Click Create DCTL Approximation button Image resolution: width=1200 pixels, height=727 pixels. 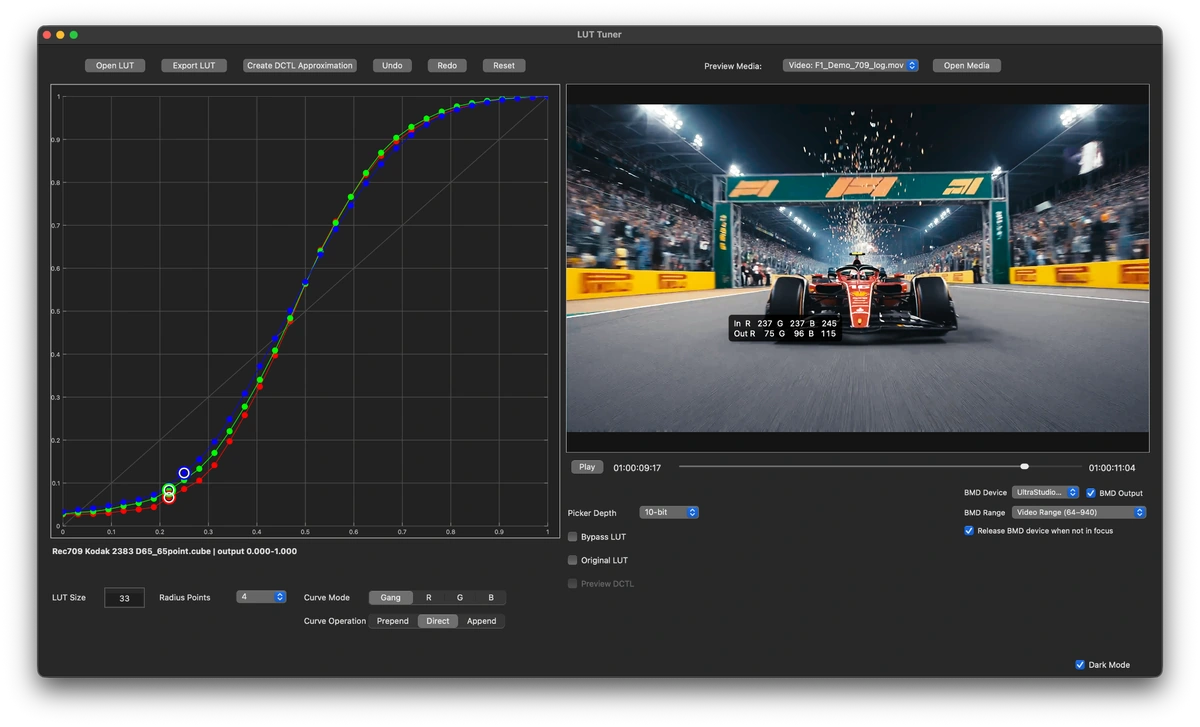pyautogui.click(x=300, y=66)
